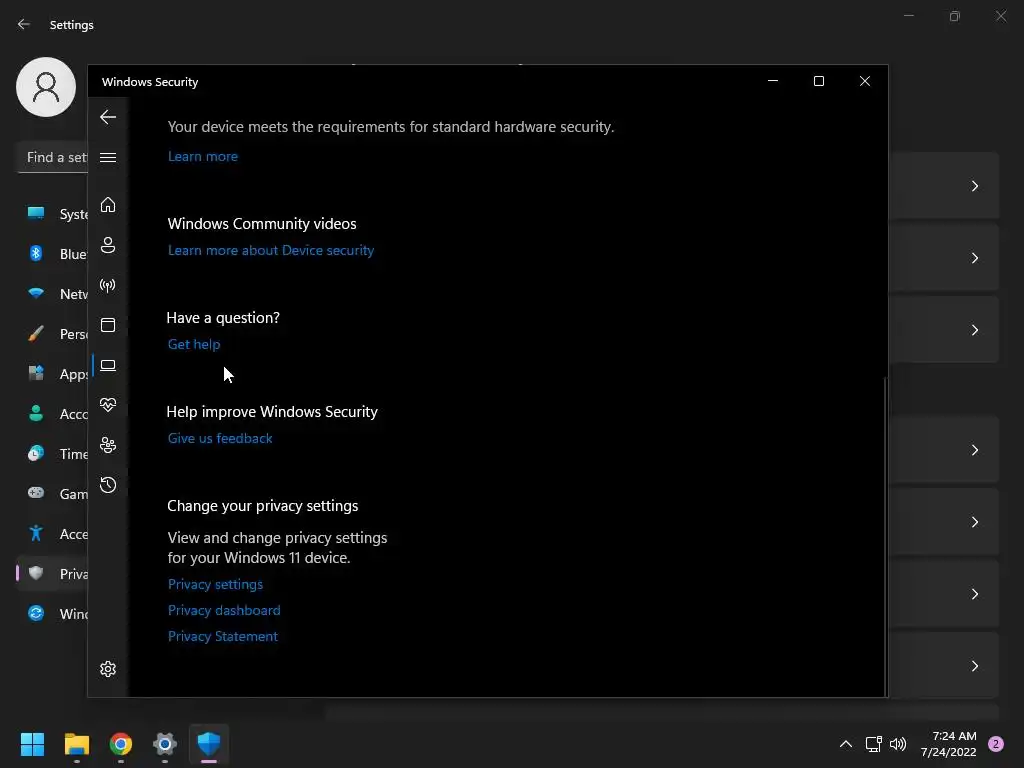
Task: Click the Get help link
Action: [194, 345]
